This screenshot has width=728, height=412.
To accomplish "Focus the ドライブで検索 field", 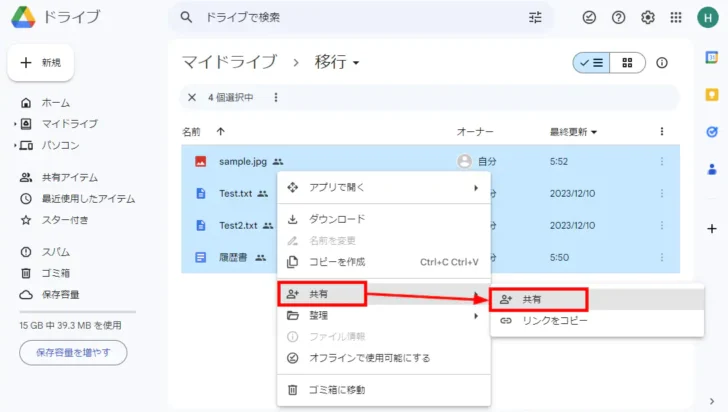I will 362,17.
